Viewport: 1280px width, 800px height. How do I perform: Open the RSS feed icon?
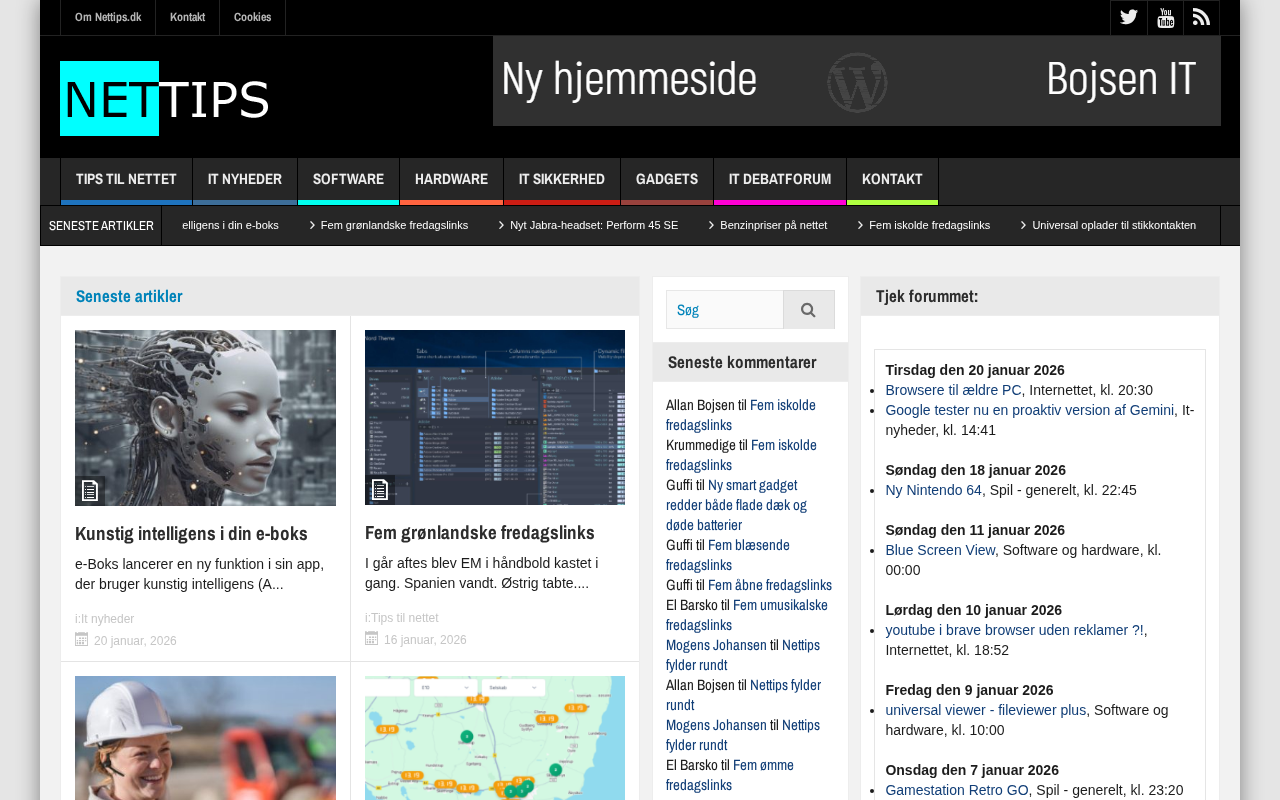(1201, 18)
